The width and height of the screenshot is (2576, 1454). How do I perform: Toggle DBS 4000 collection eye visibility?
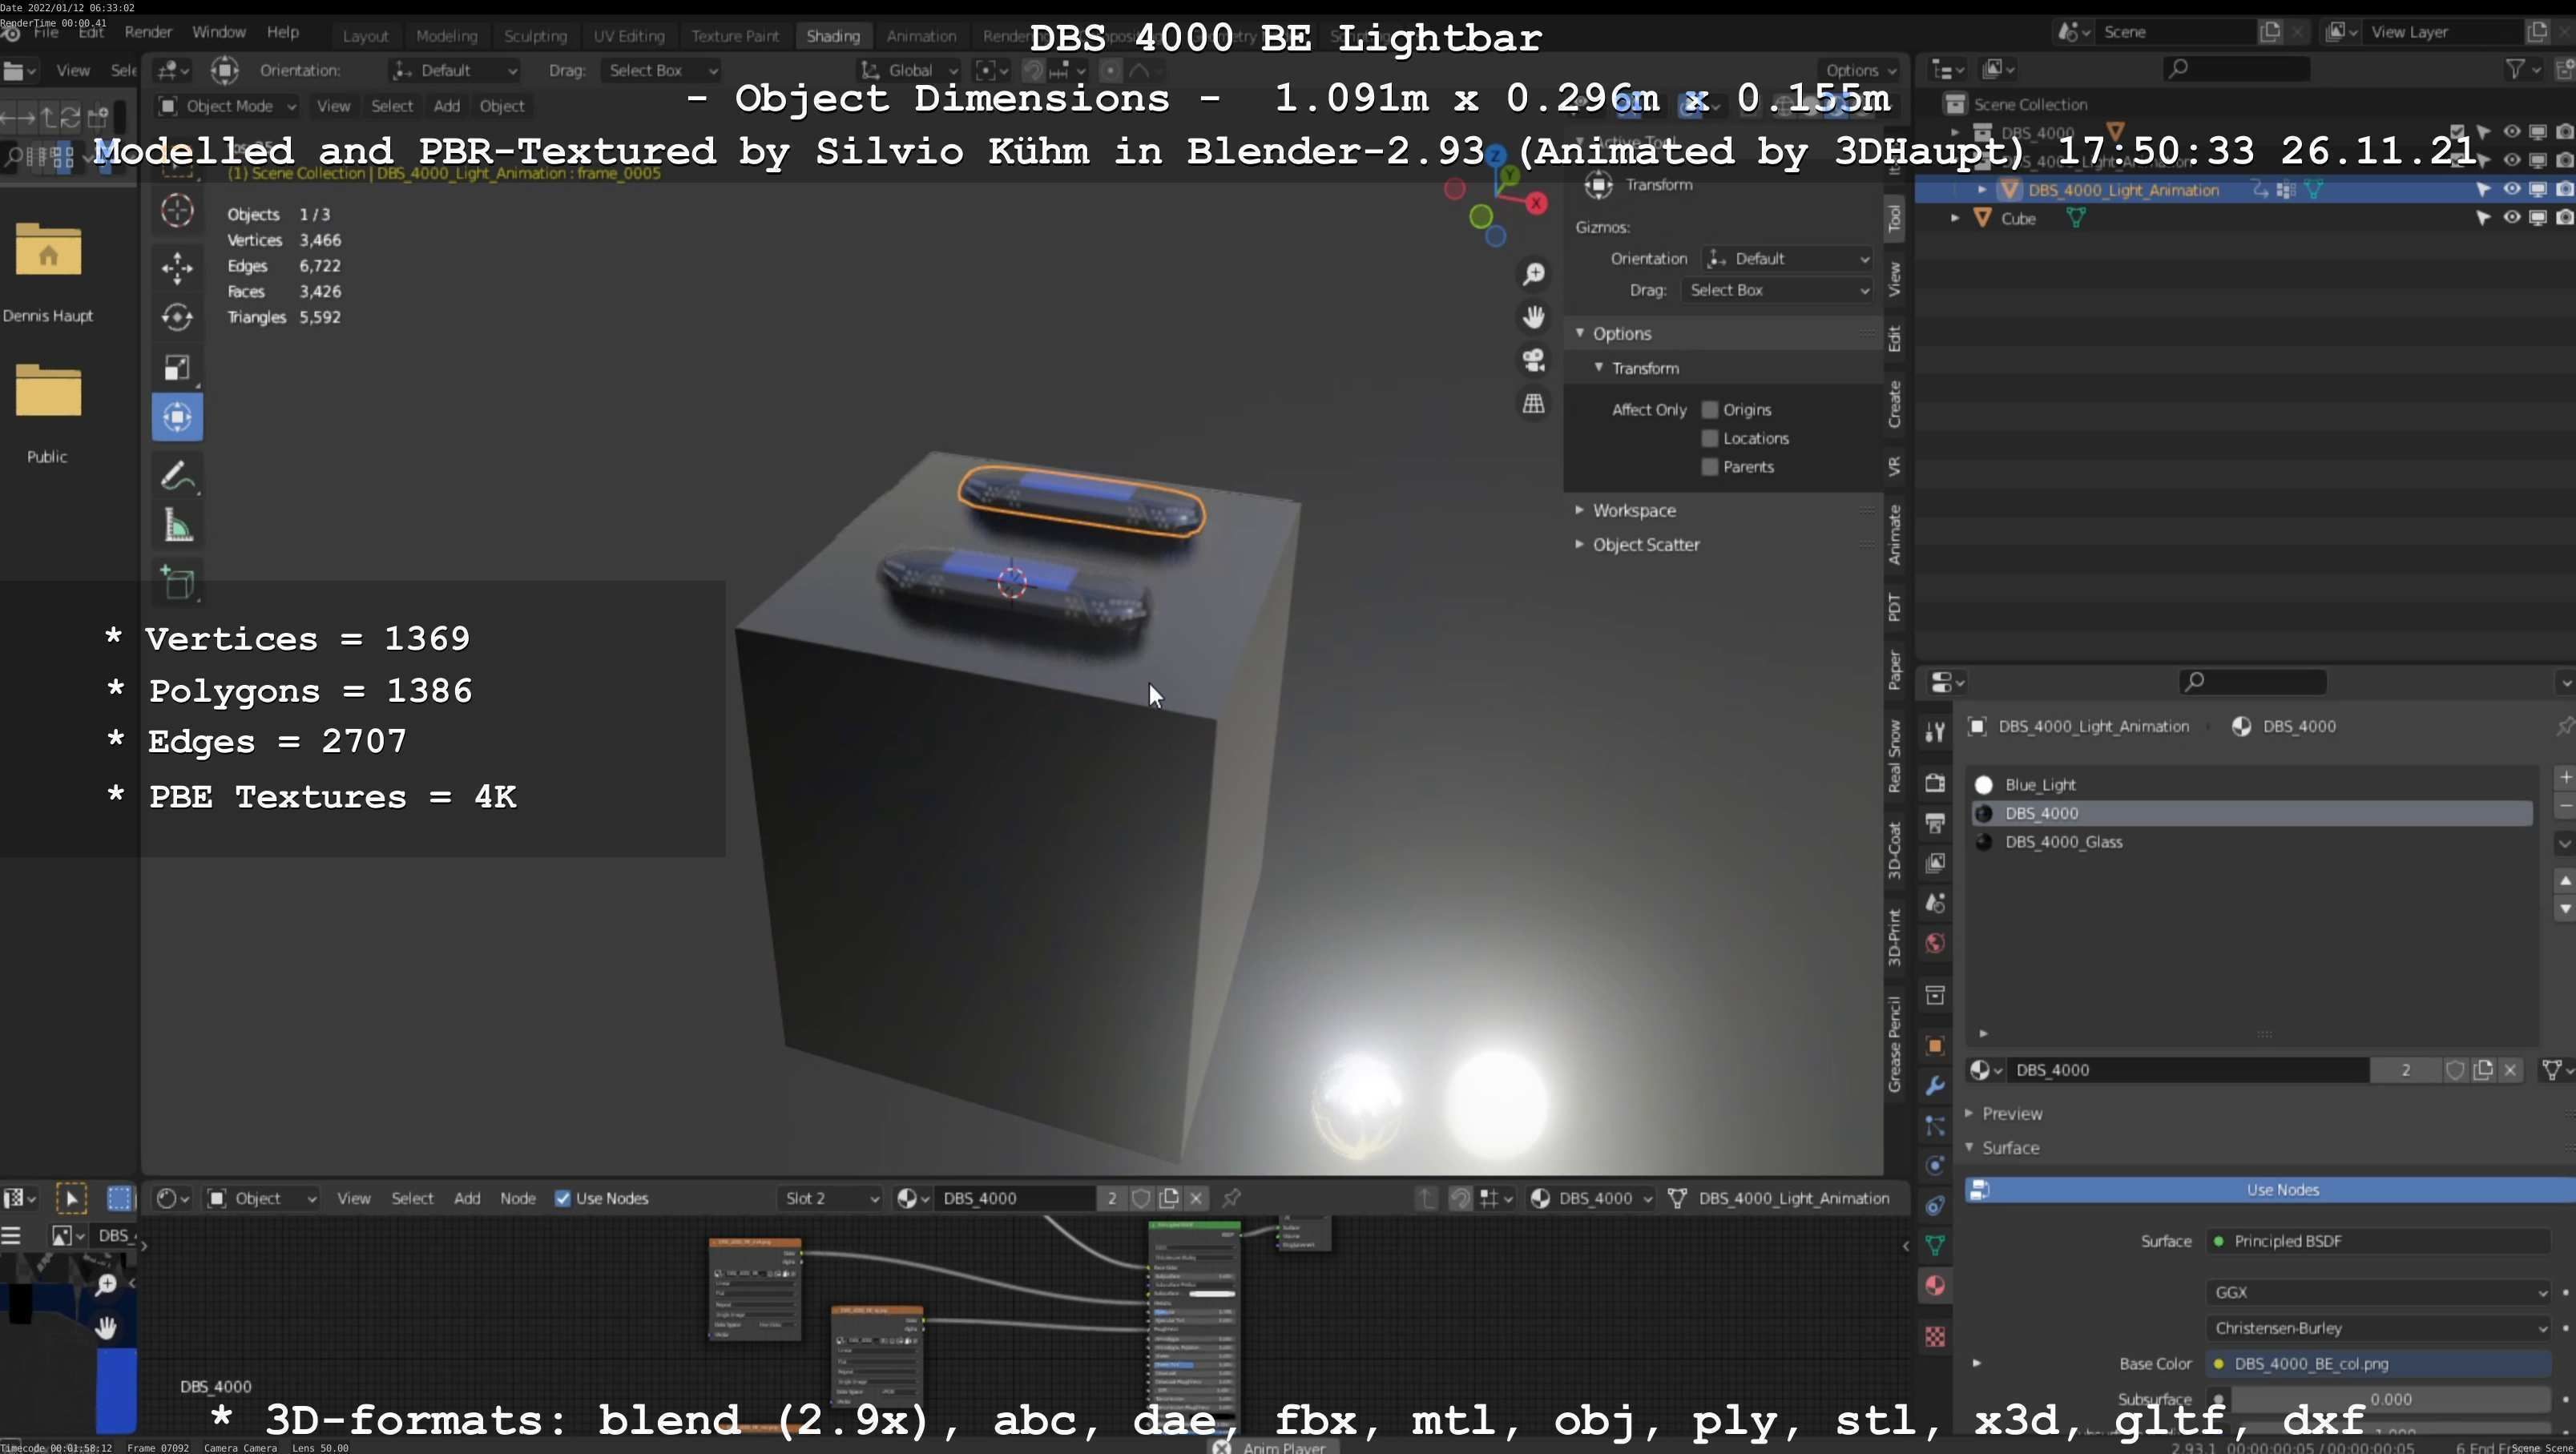[x=2512, y=131]
